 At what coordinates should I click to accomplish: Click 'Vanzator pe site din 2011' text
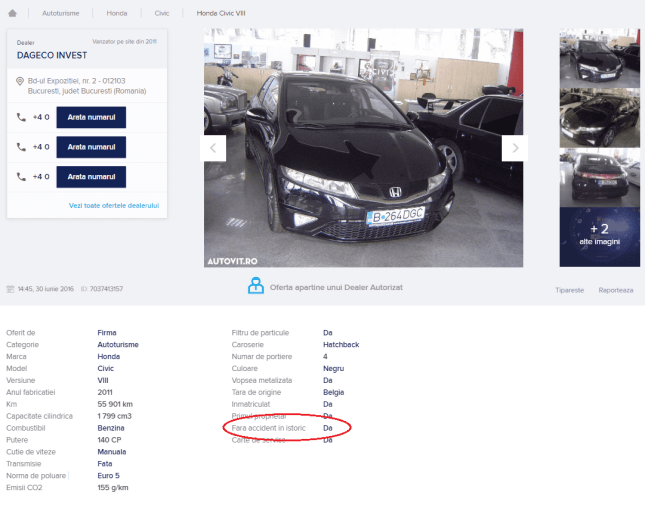tap(124, 42)
